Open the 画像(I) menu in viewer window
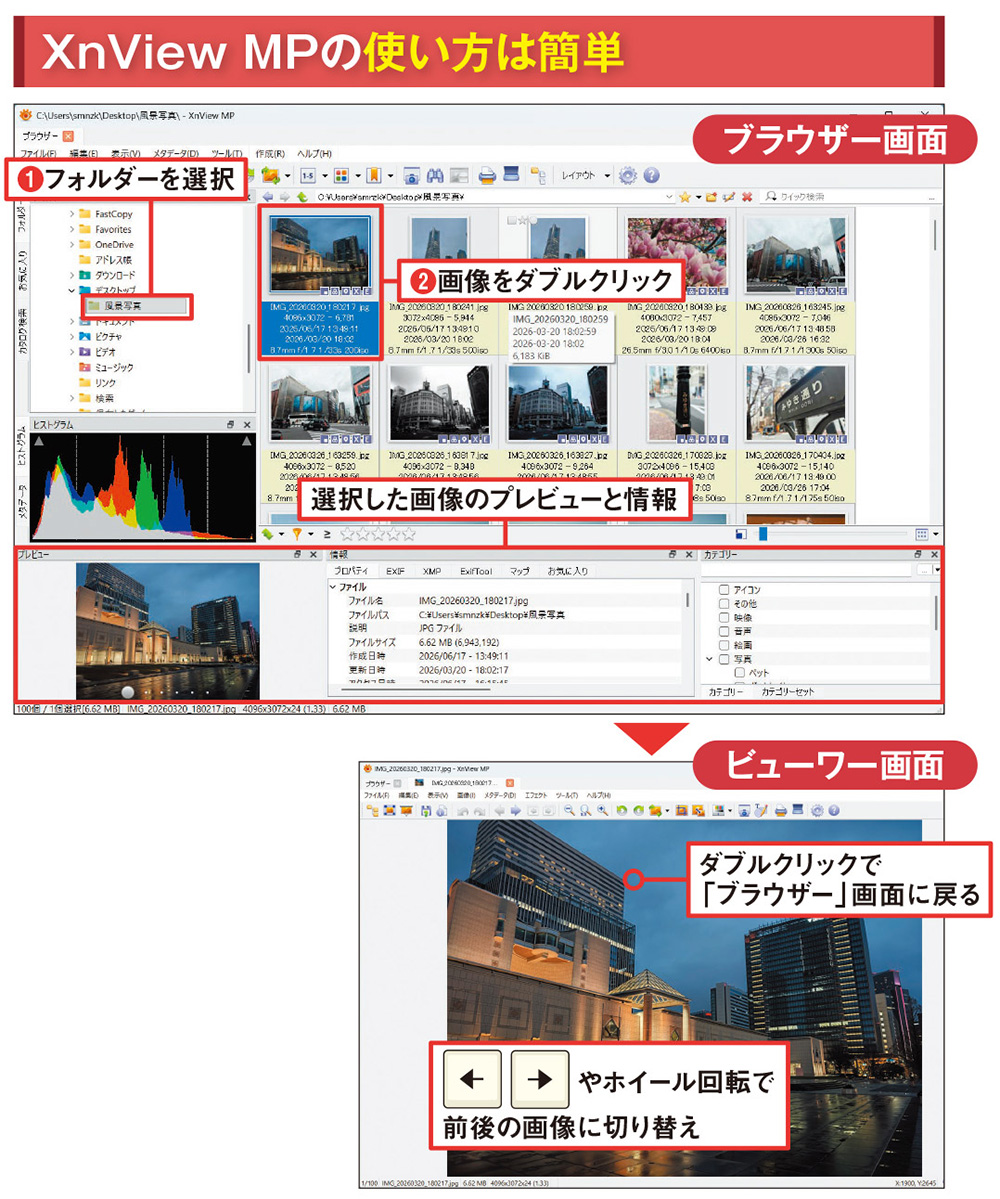 pos(466,795)
